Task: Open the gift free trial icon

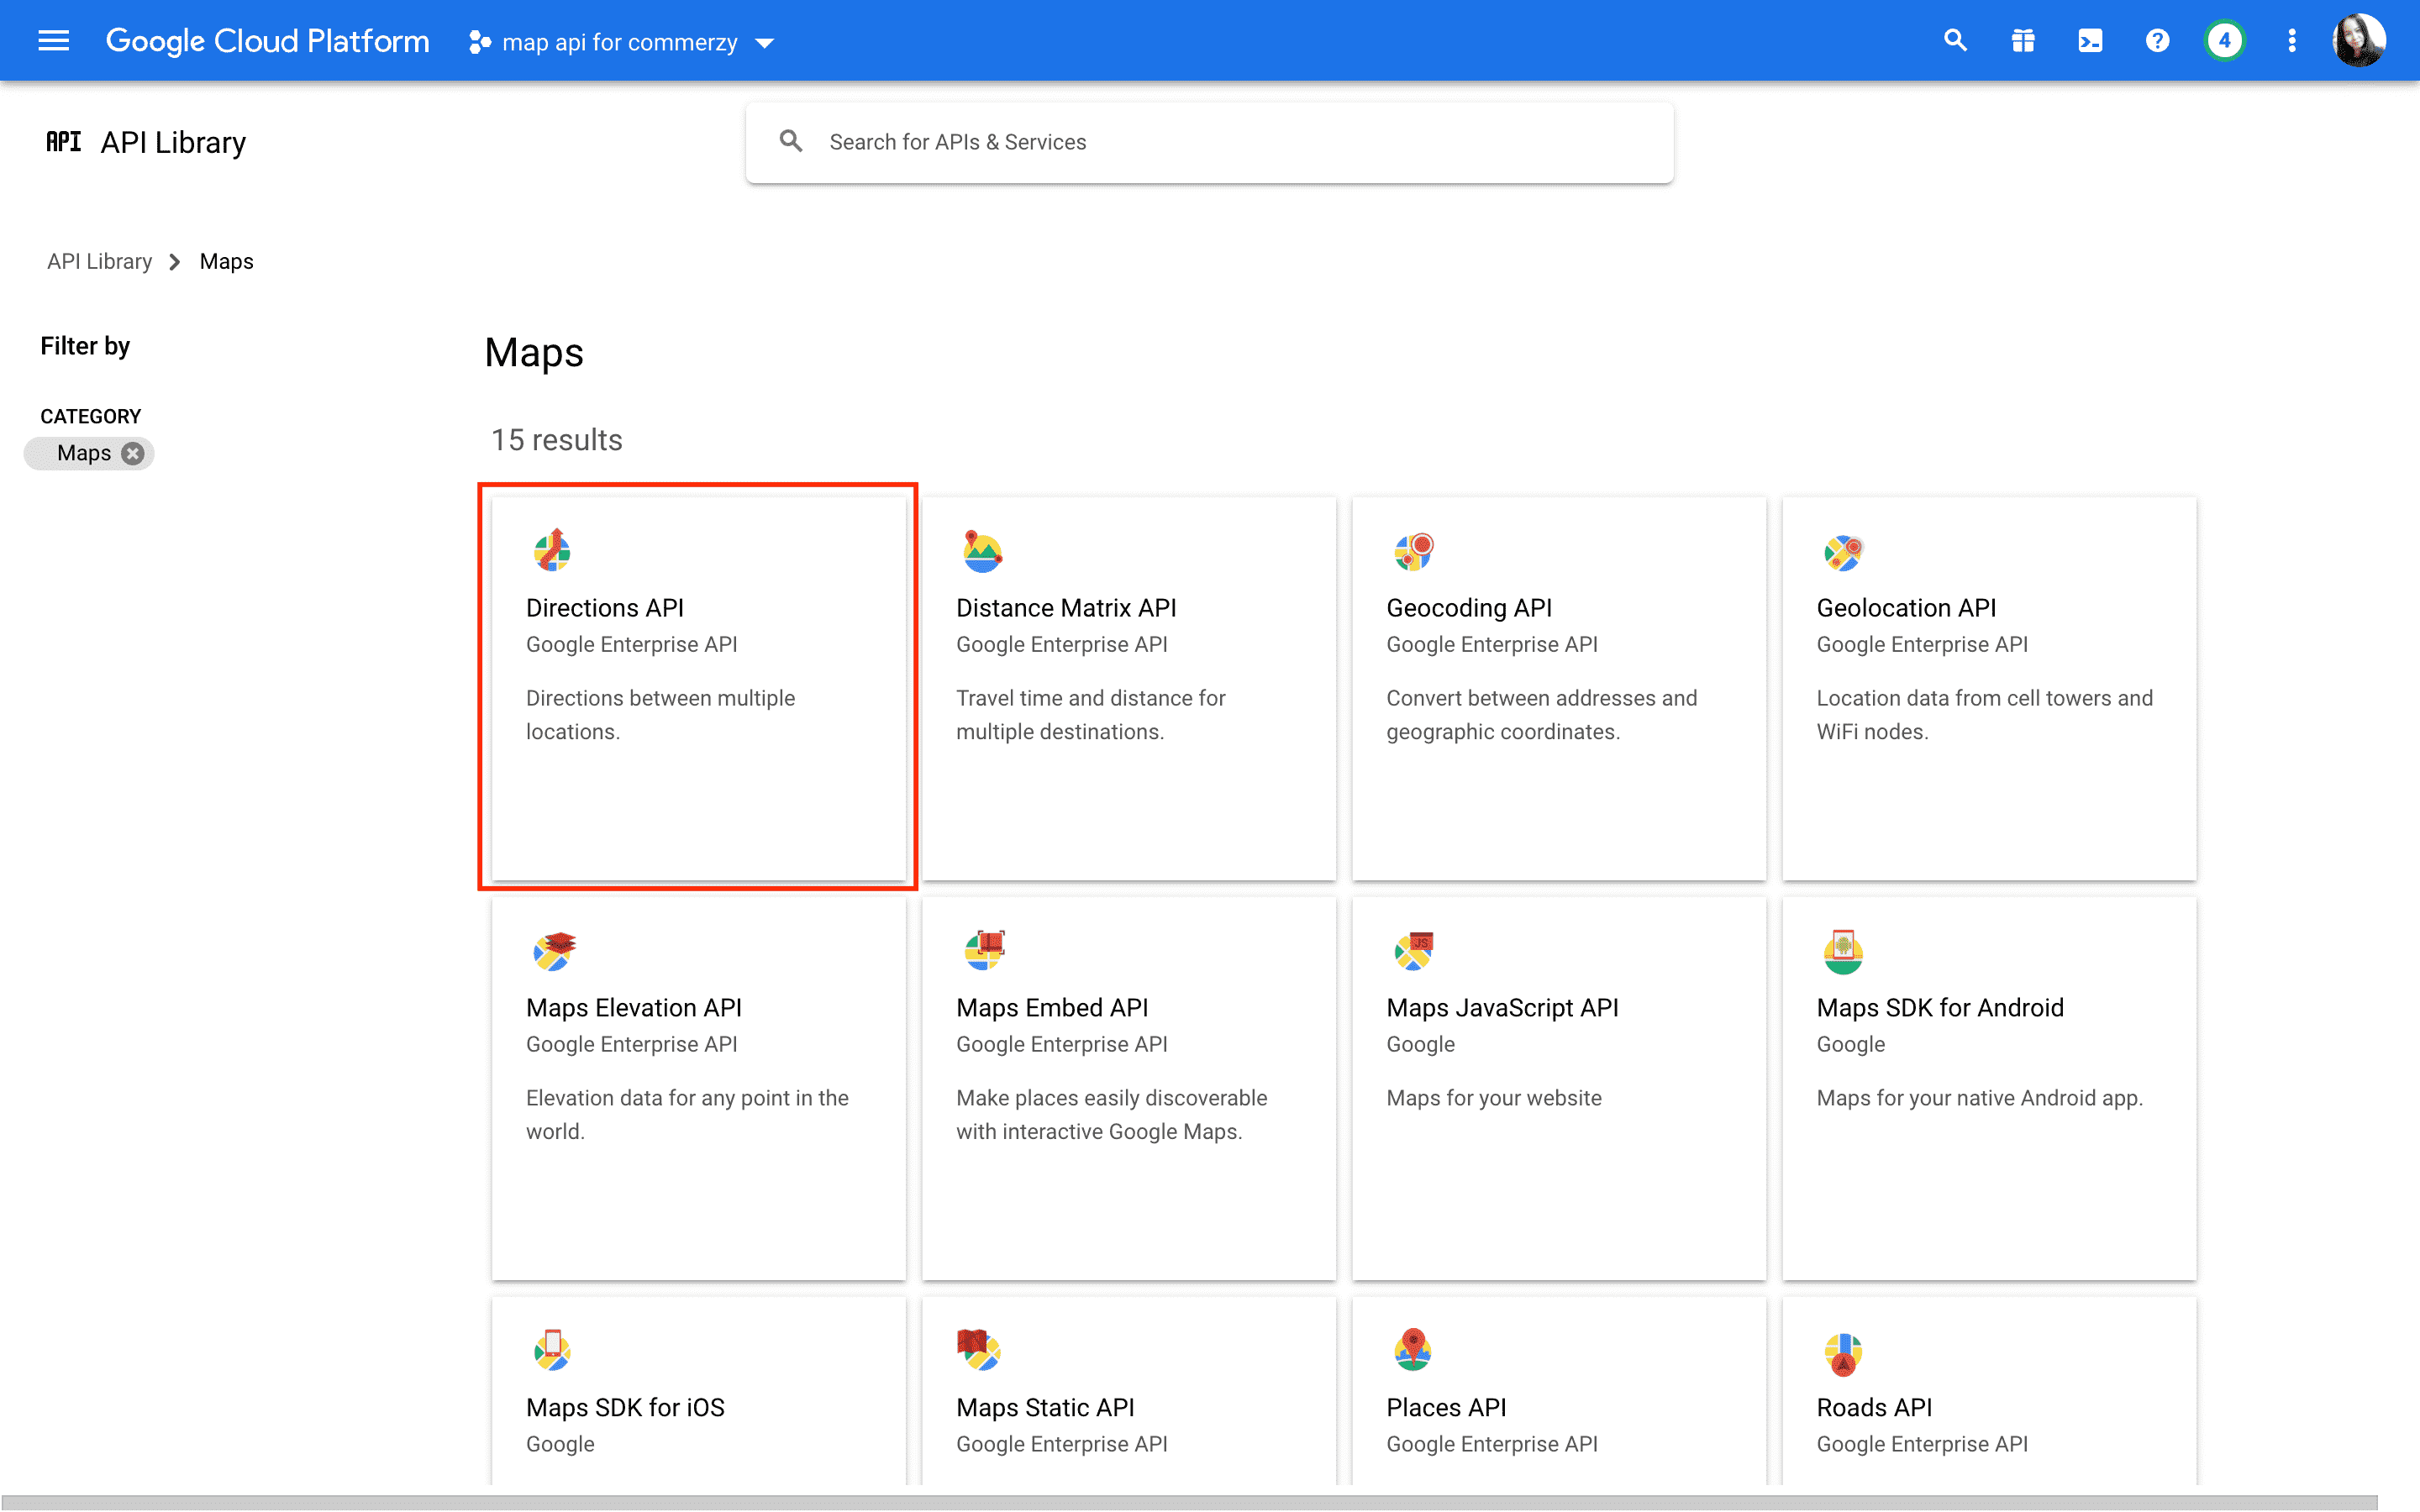Action: click(x=2023, y=41)
